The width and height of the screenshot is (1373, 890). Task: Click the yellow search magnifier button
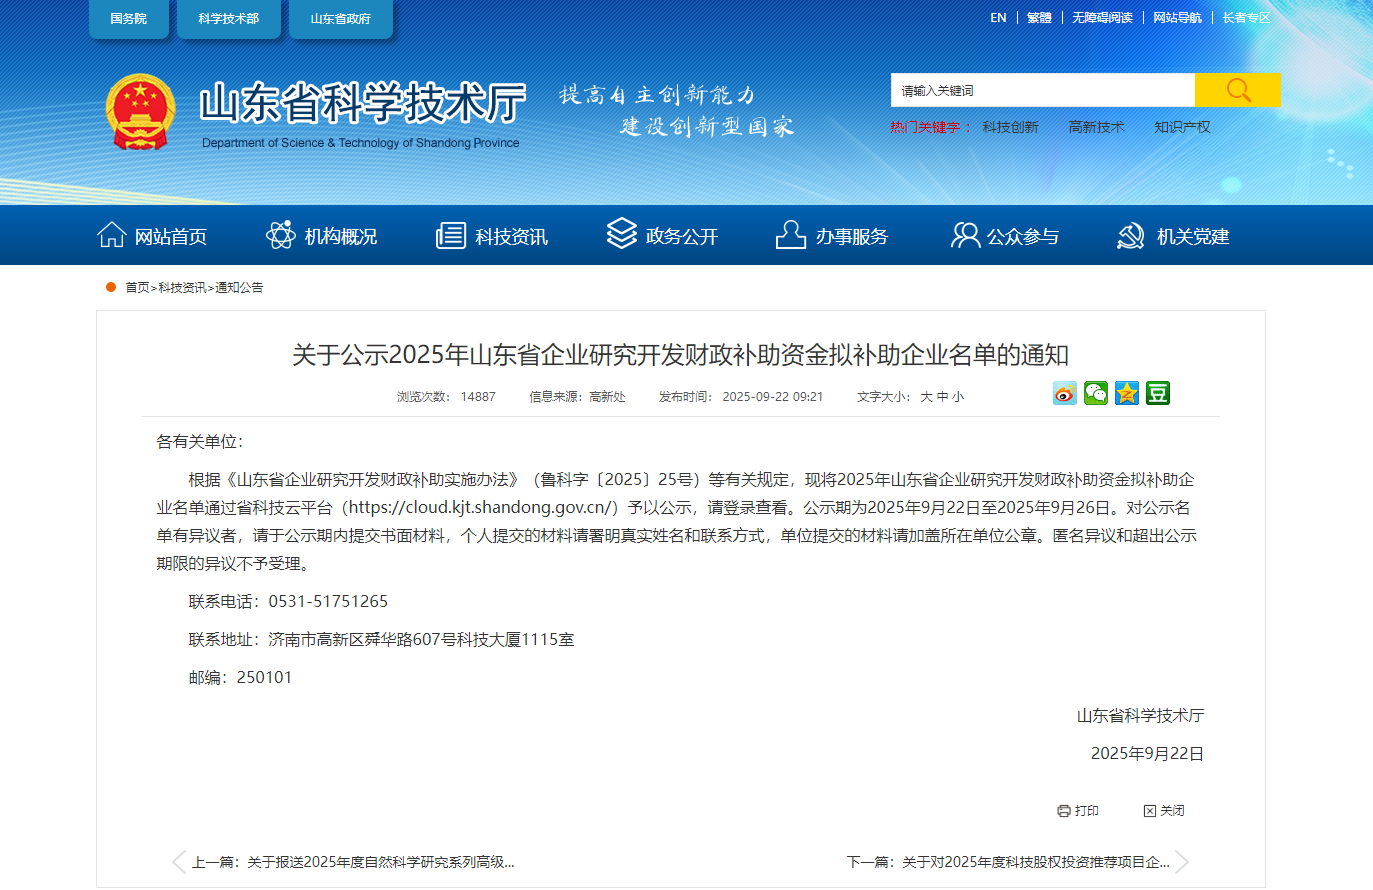point(1238,90)
